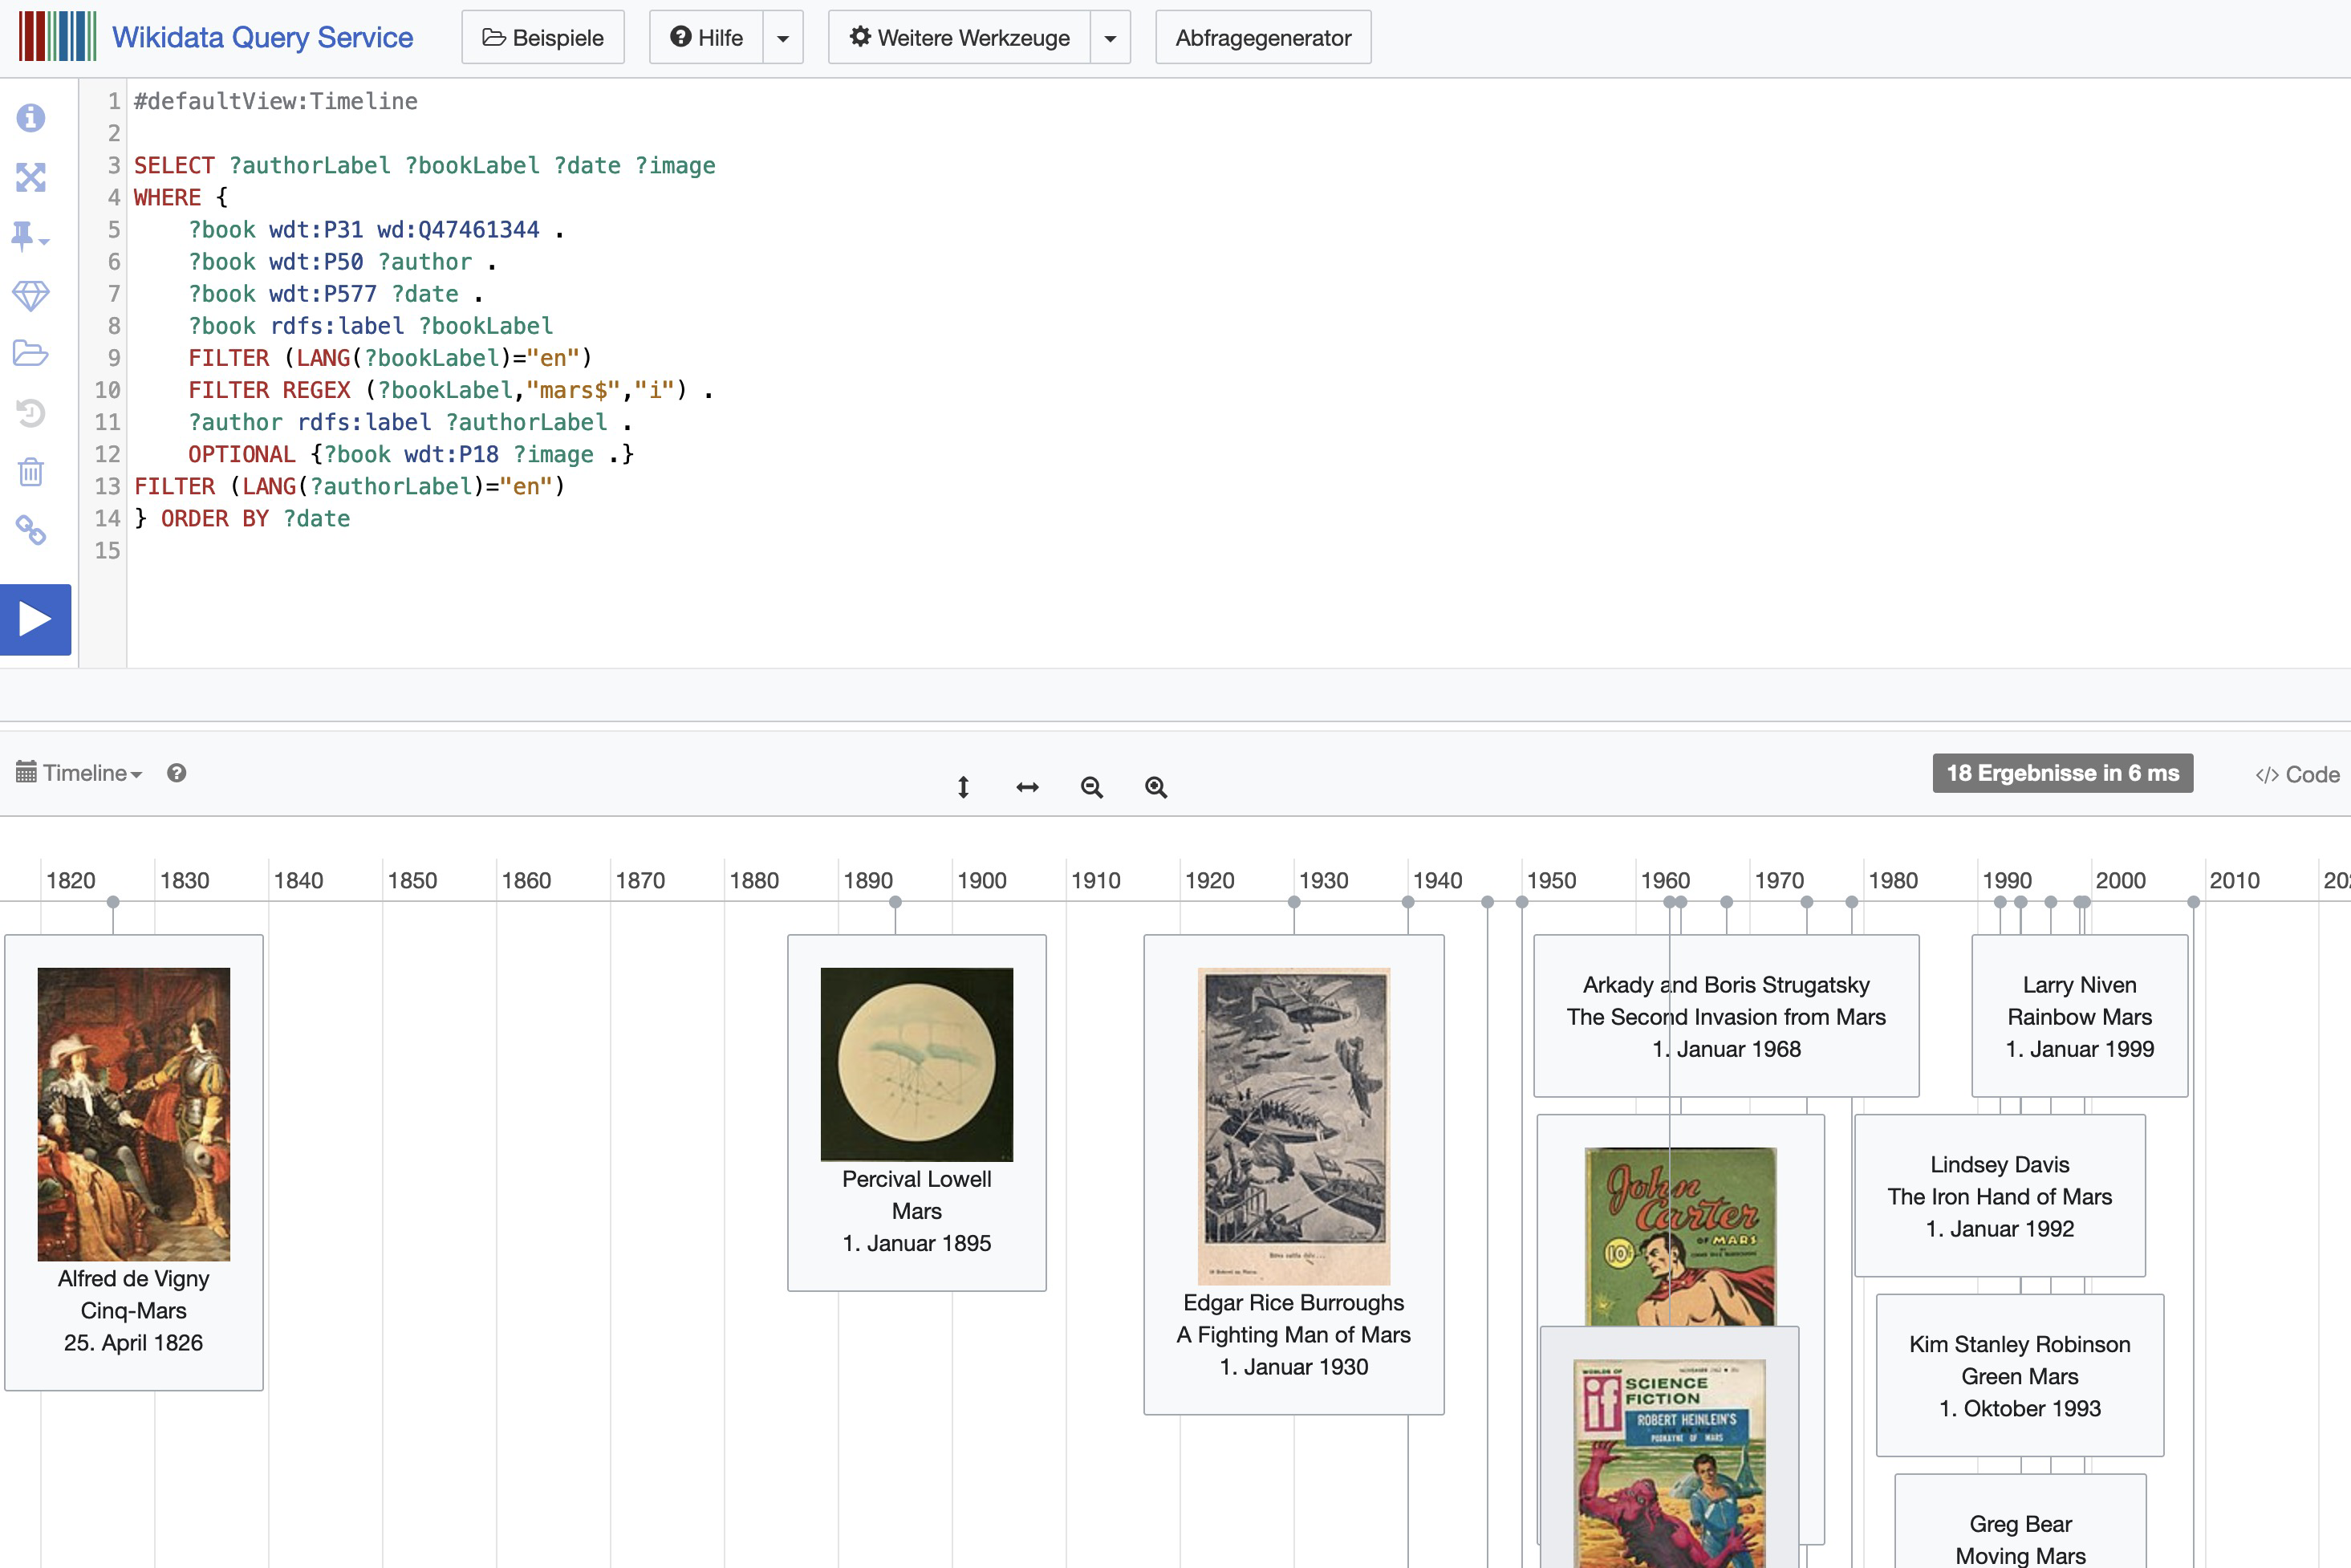2351x1568 pixels.
Task: Select the John Carter of Mars comic cover
Action: tap(1680, 1236)
